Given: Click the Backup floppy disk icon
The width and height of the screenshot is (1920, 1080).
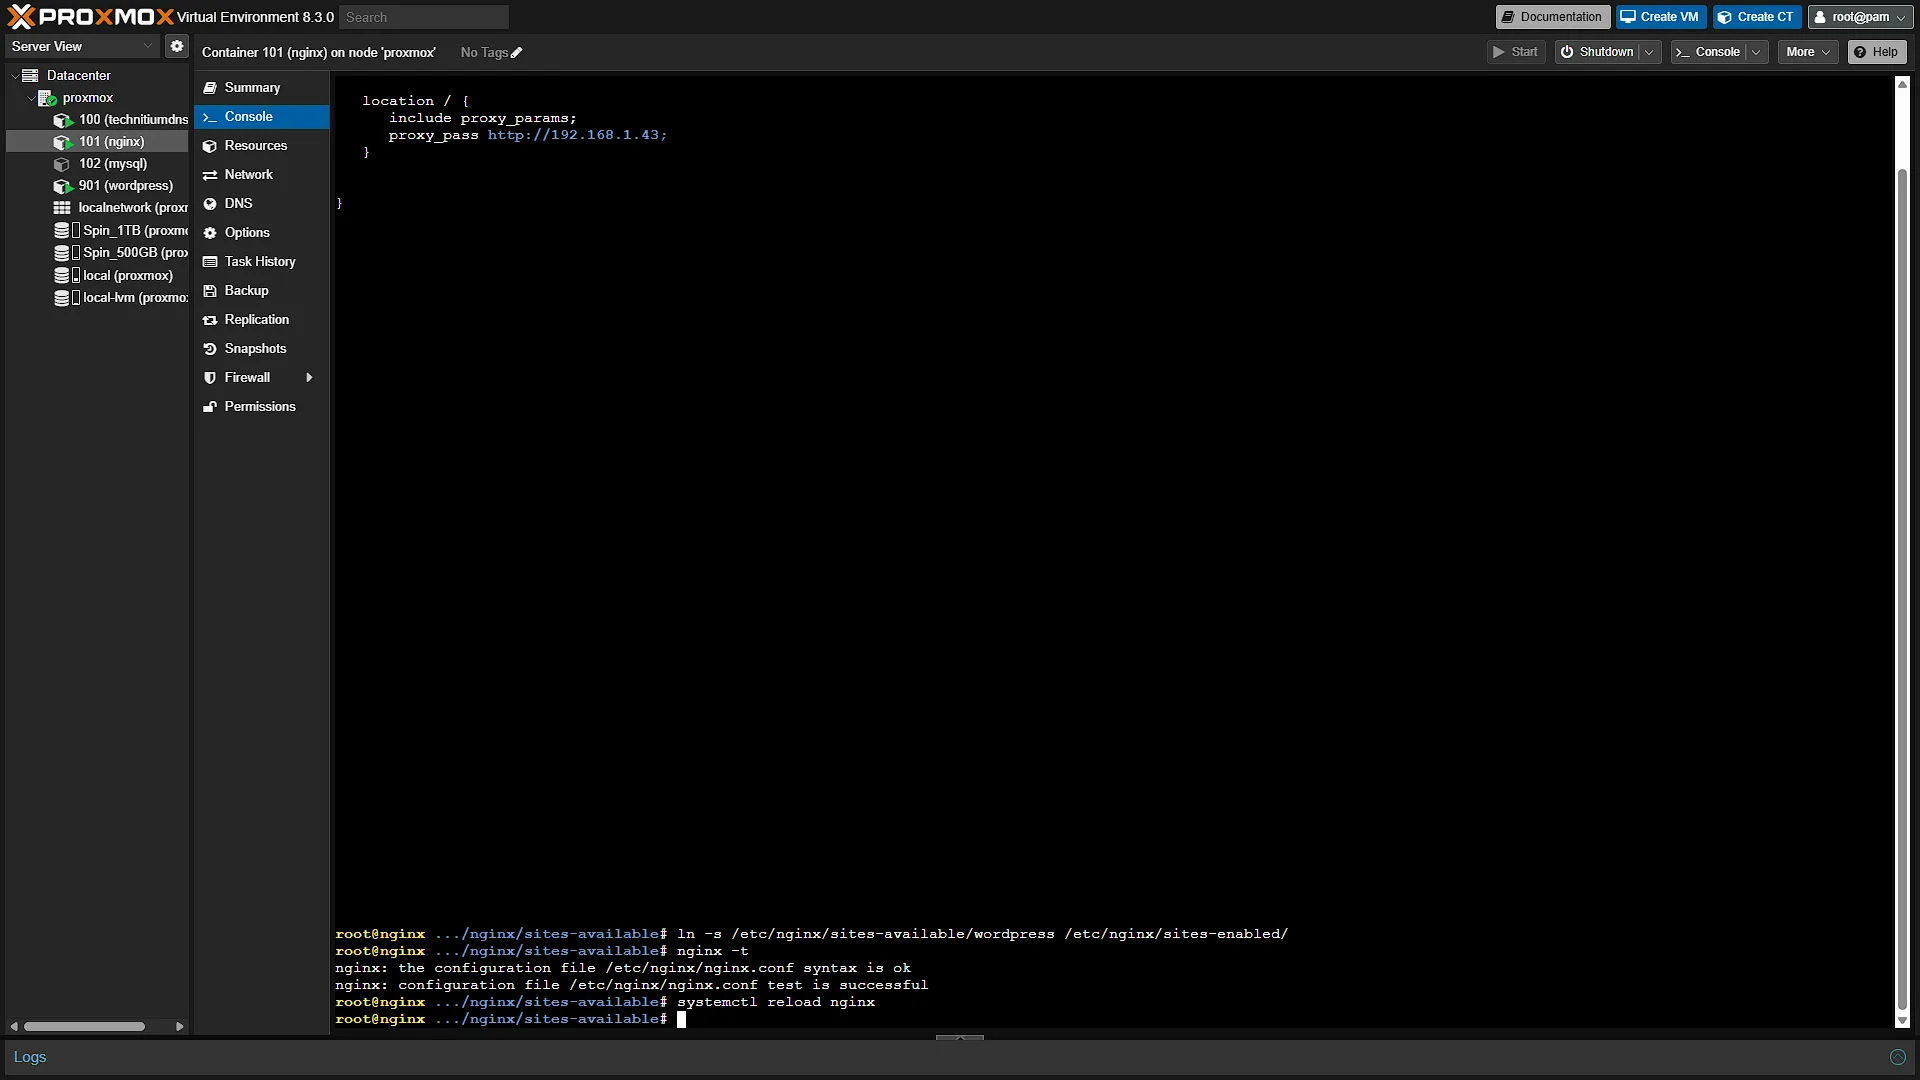Looking at the screenshot, I should point(210,291).
